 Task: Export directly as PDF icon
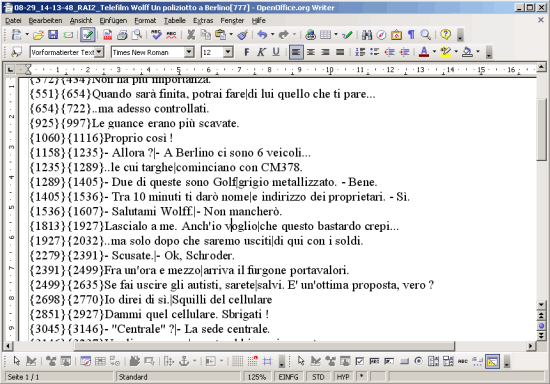pyautogui.click(x=108, y=34)
